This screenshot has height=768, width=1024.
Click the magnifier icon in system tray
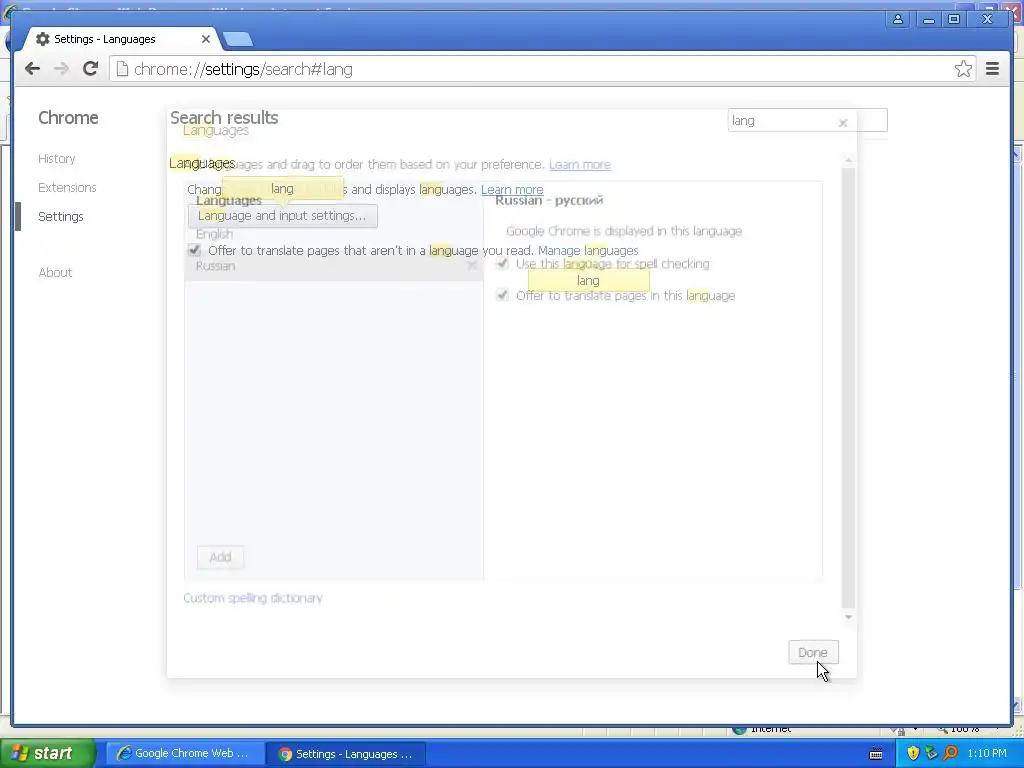(x=950, y=753)
